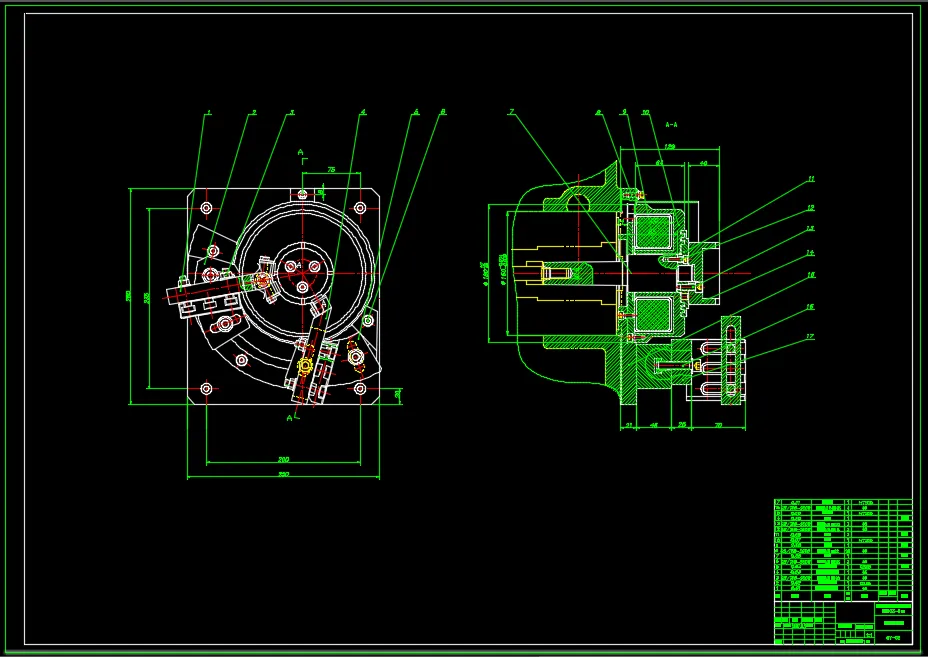This screenshot has height=657, width=928.
Task: Select part balloon number 5 label
Action: click(415, 112)
